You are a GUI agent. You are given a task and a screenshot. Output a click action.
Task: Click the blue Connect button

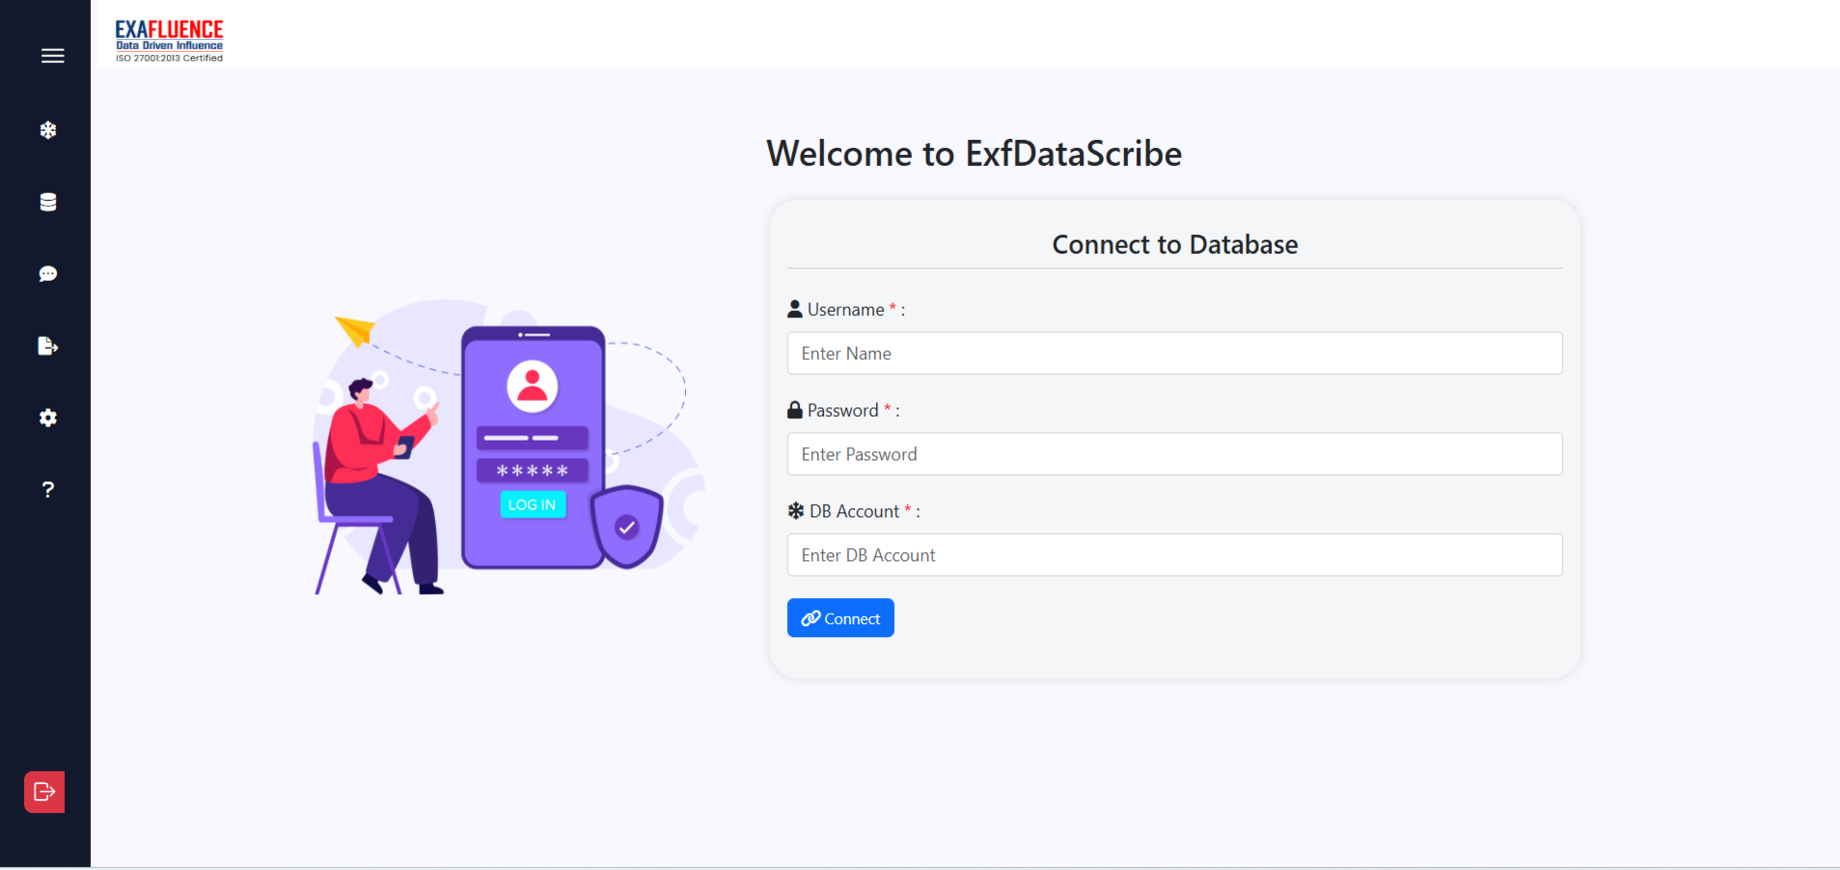point(840,618)
